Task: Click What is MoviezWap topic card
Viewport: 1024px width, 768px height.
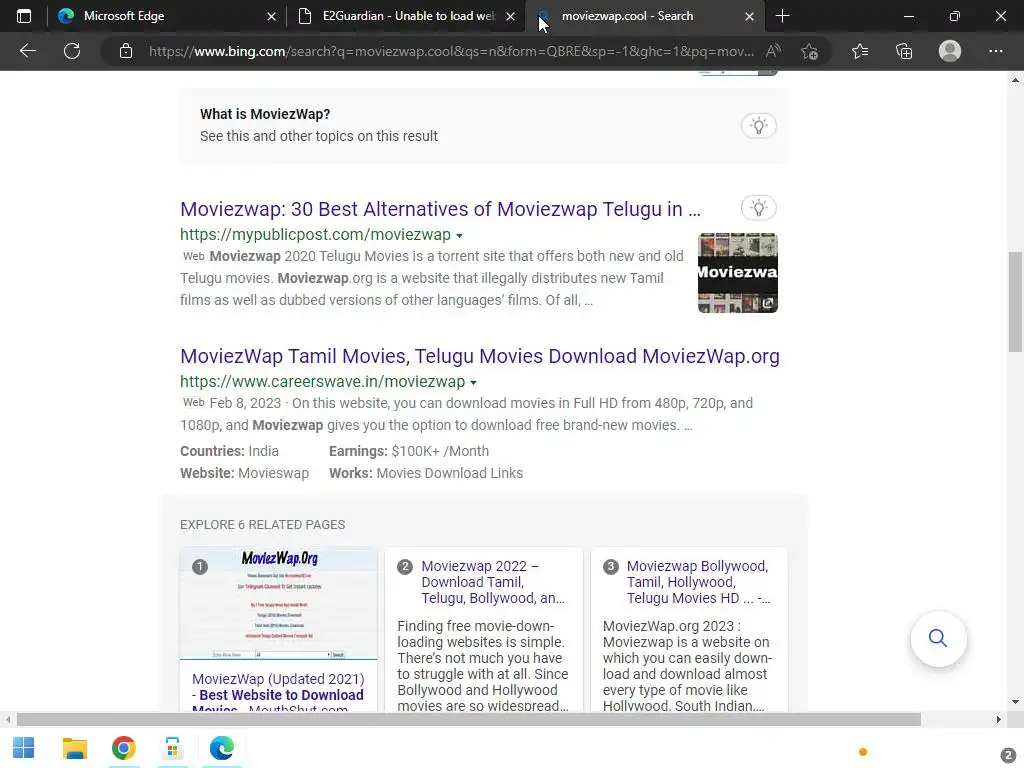Action: pyautogui.click(x=483, y=125)
